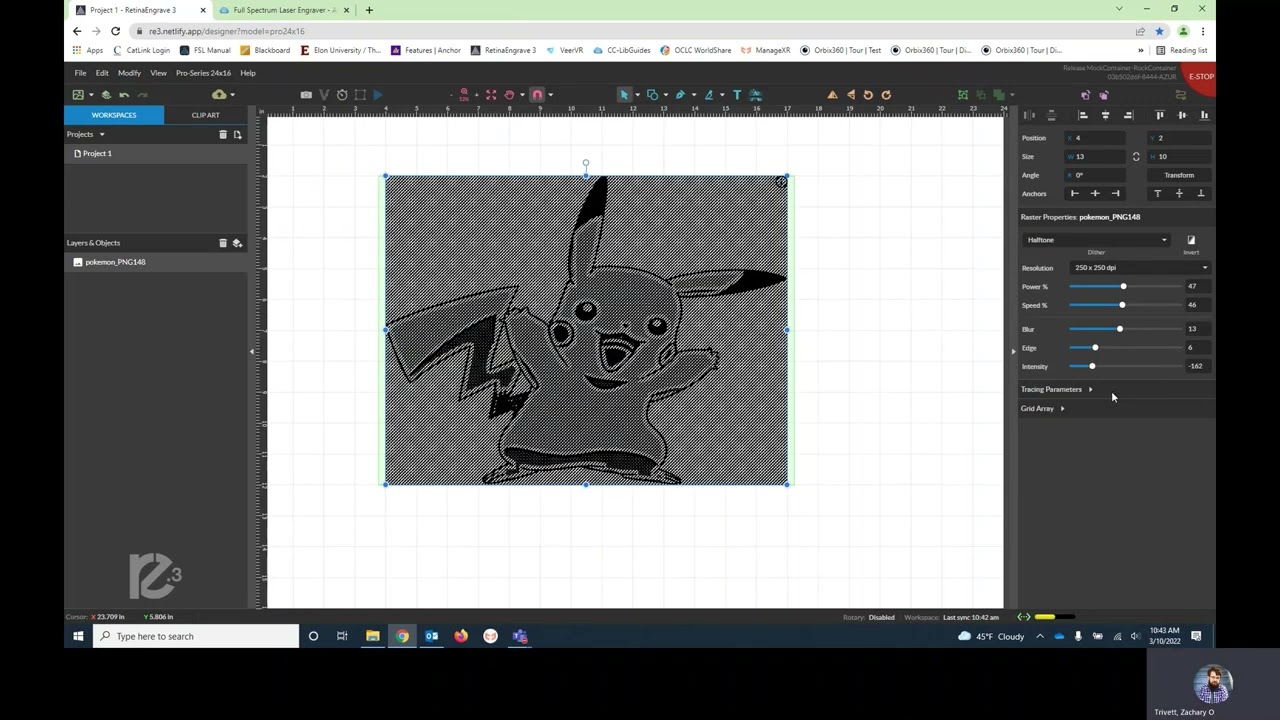Click the Angle R input field
1280x720 pixels.
(x=1096, y=175)
